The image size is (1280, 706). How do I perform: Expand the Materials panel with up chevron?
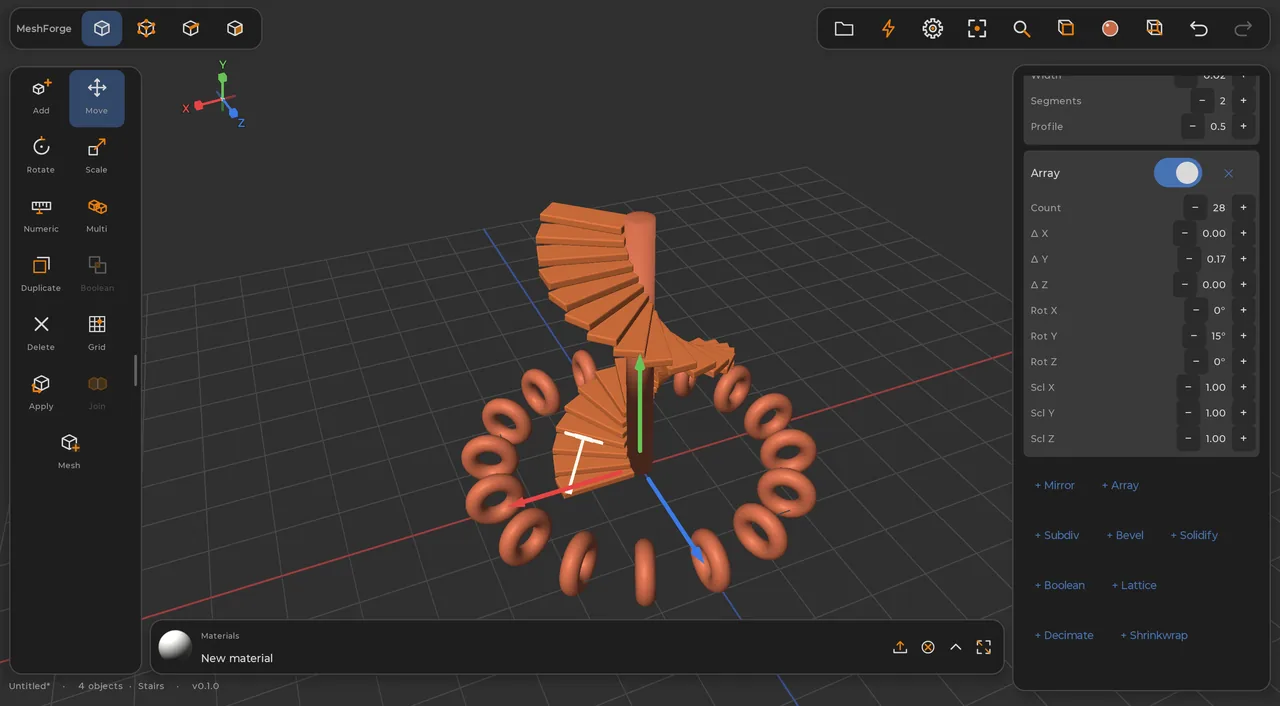pos(956,647)
